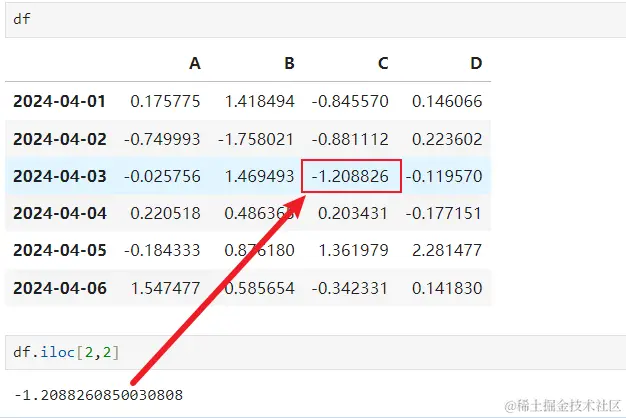Click output value -1.2088260850030808
626x418 pixels.
98,395
